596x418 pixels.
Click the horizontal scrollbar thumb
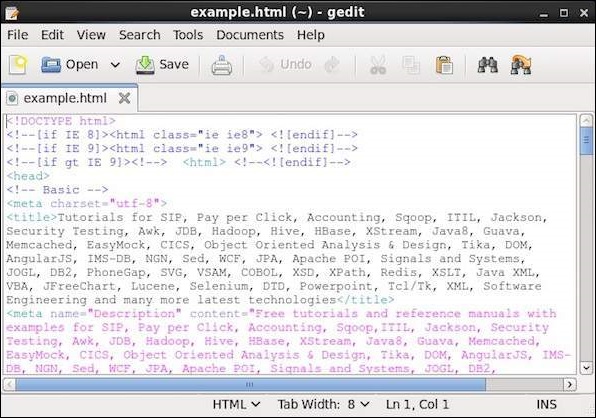click(250, 385)
